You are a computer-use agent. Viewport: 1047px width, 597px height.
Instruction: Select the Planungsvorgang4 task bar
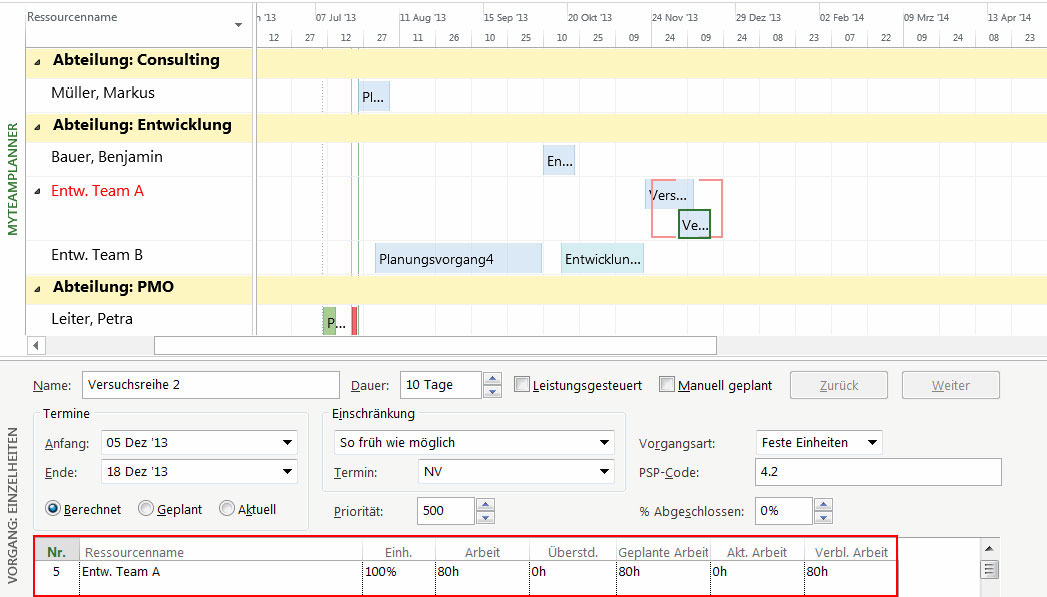458,259
